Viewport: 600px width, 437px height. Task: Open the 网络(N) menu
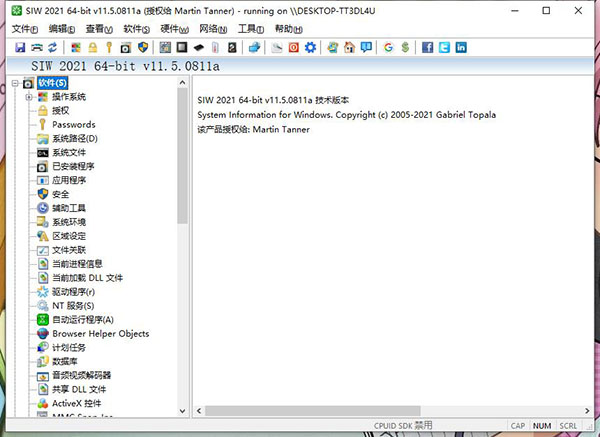(x=213, y=29)
